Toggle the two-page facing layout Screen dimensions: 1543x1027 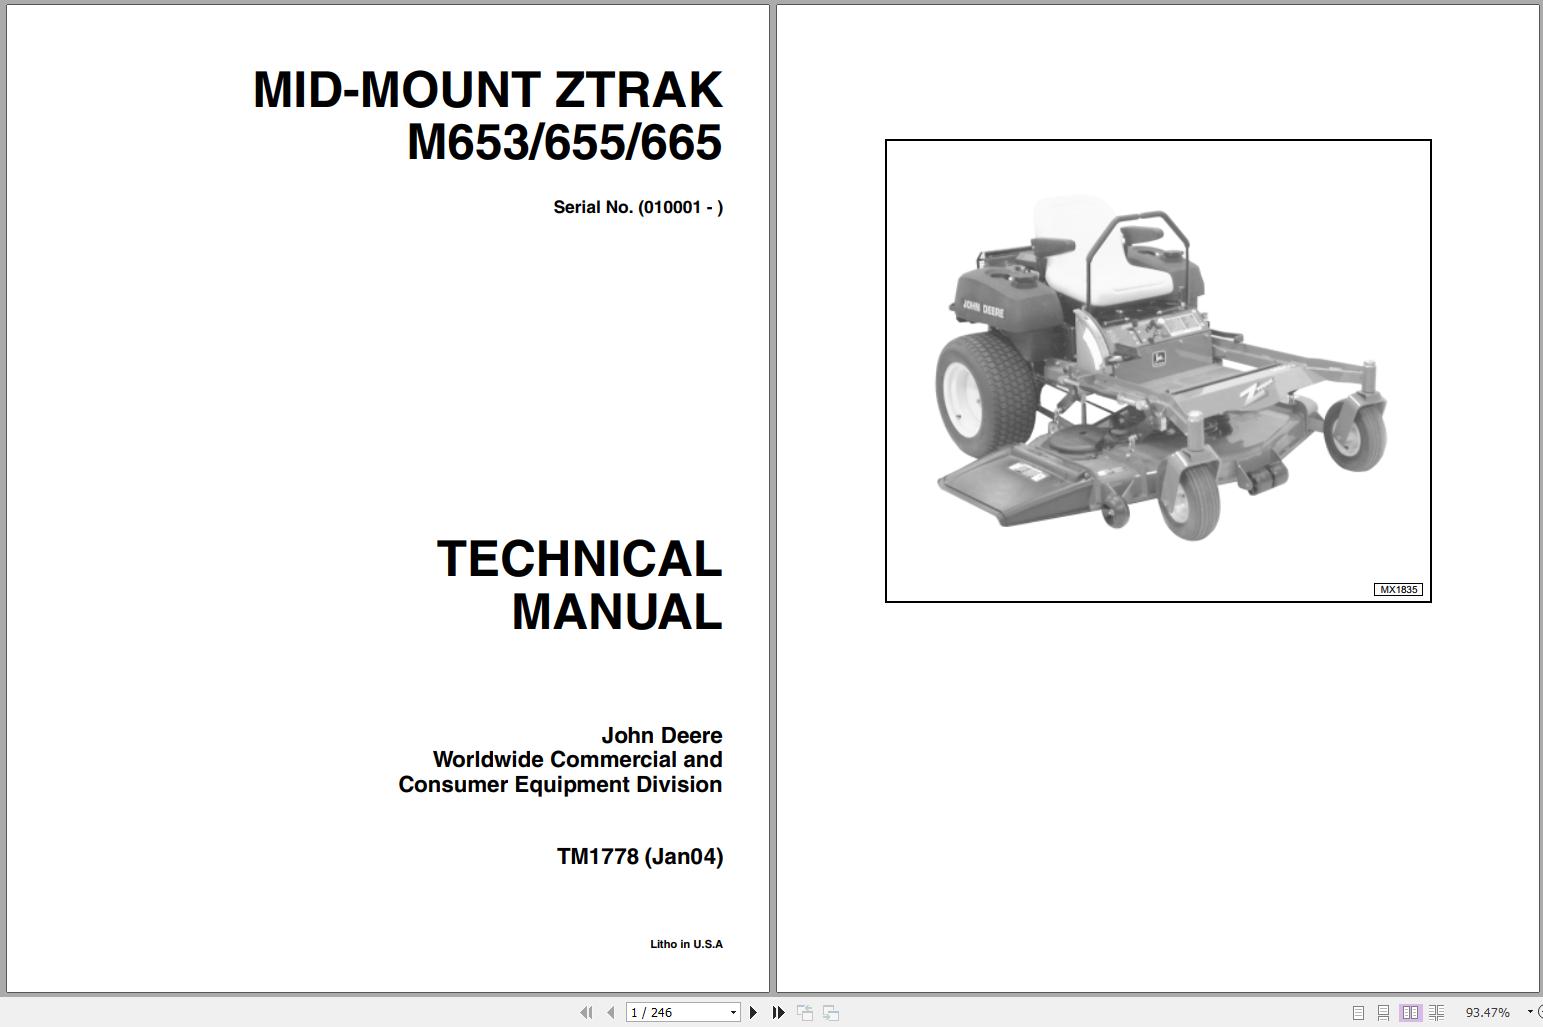(1410, 1013)
